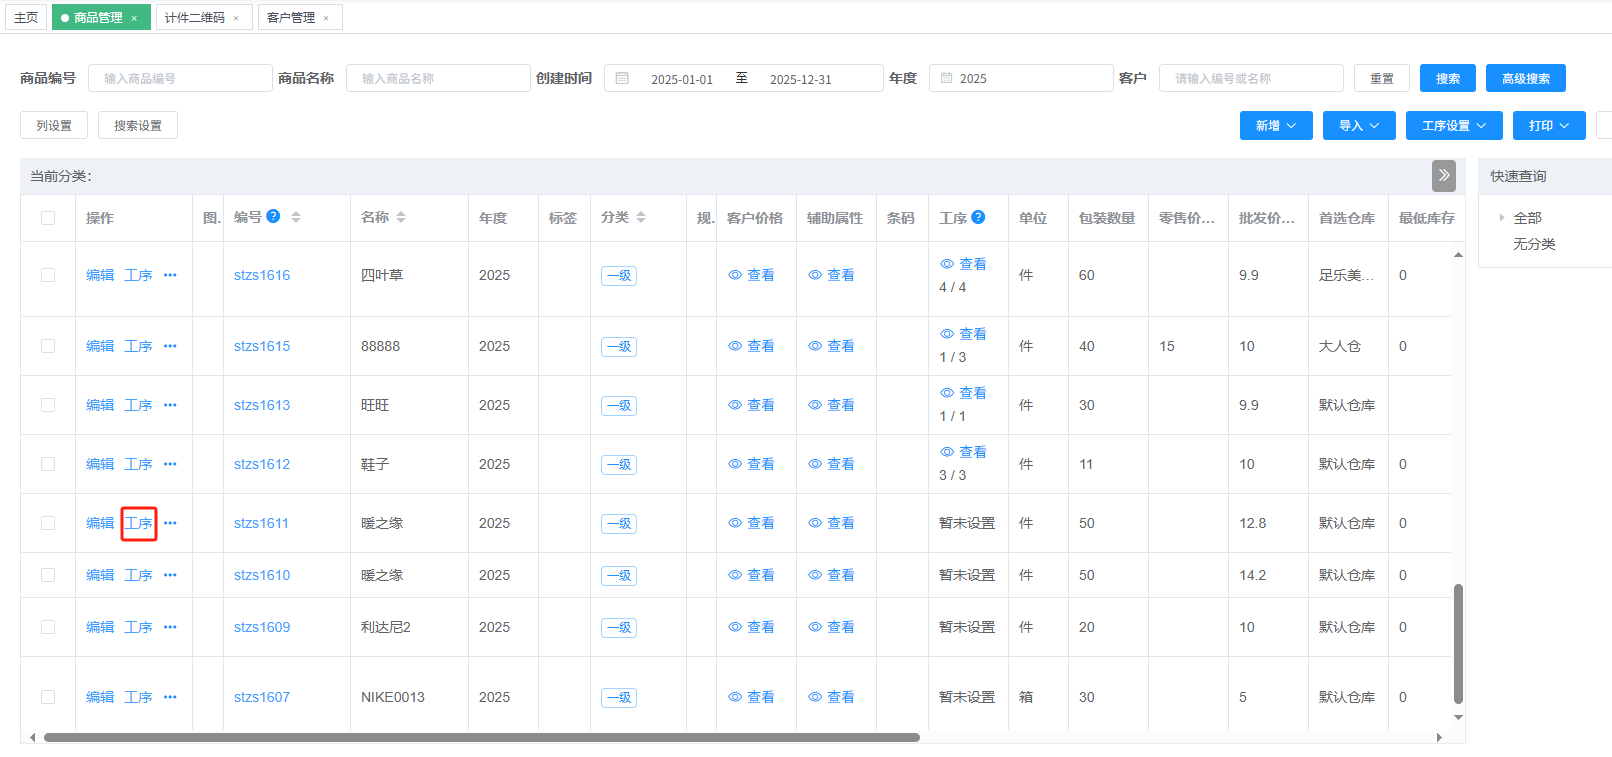
Task: Expand the 工序设置 dropdown menu
Action: pyautogui.click(x=1453, y=126)
